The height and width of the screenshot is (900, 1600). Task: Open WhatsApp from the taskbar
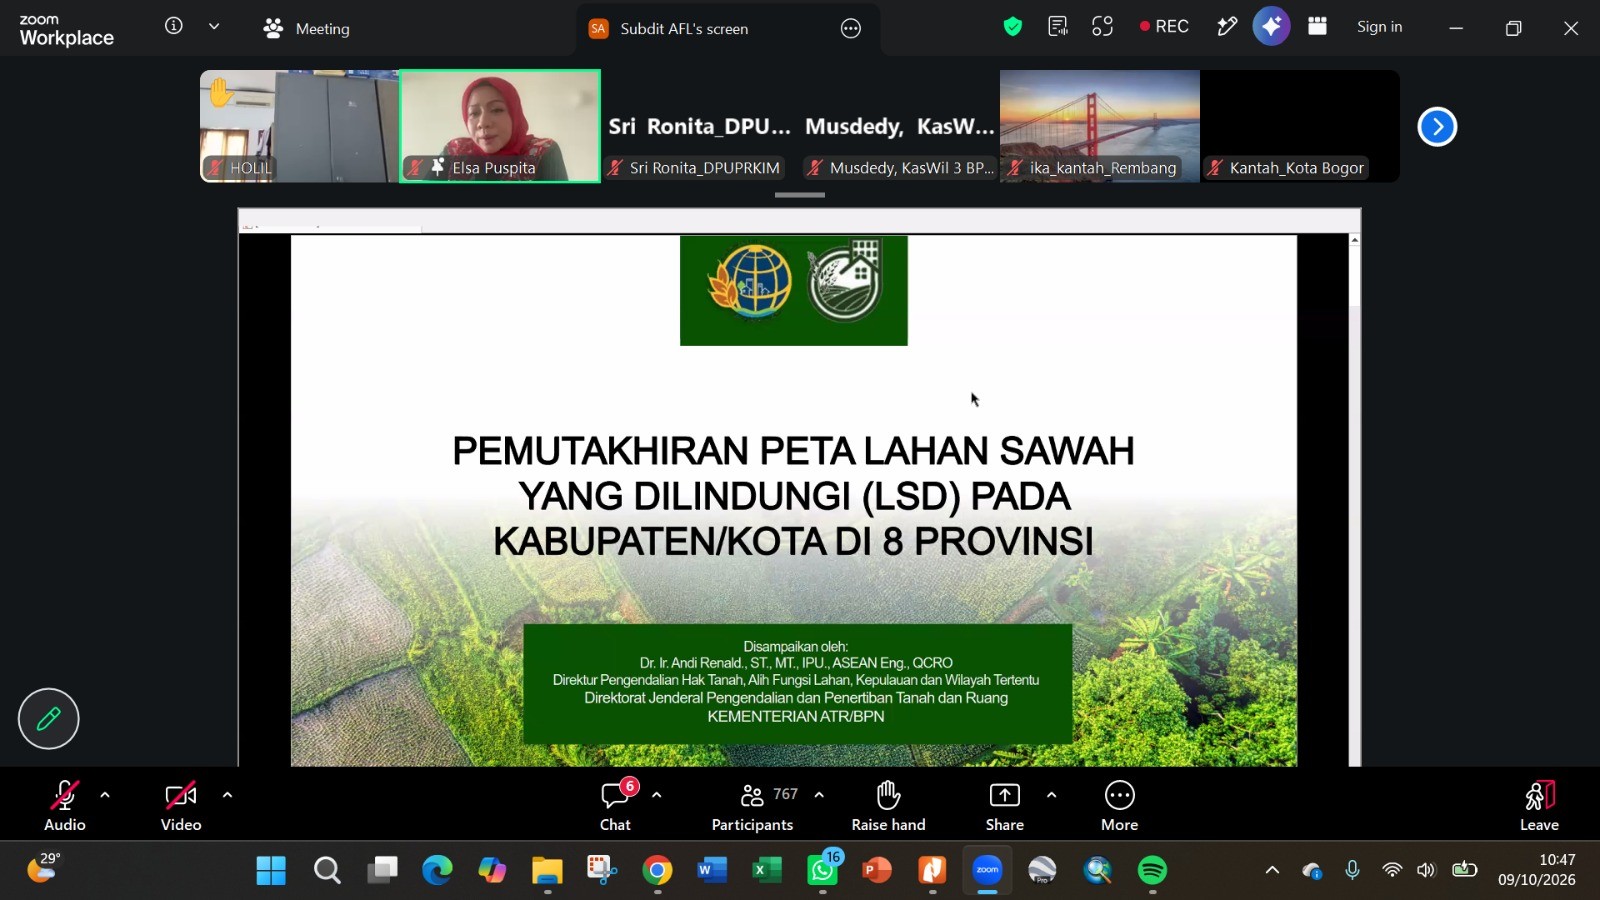822,871
